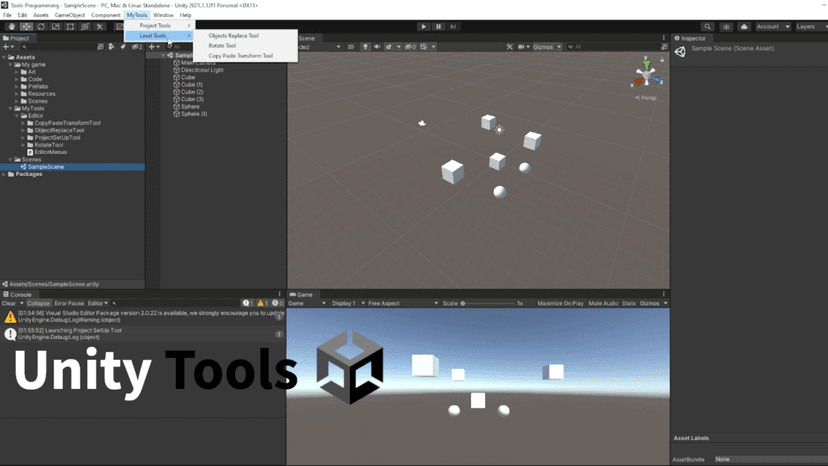Select the Rotate tool in toolbar
Screen dimensions: 828x466
pos(41,26)
